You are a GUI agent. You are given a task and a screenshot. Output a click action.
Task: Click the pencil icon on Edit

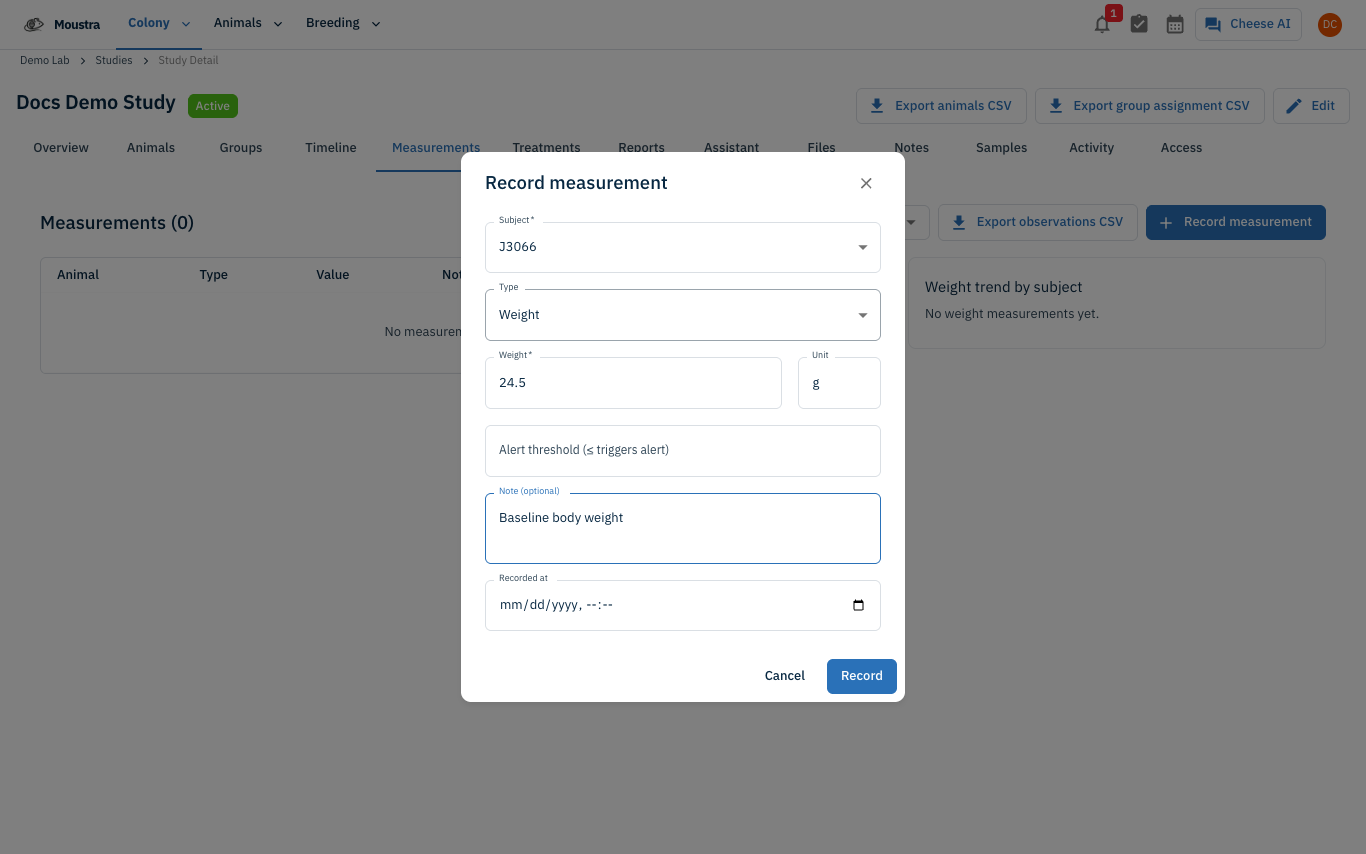(x=1294, y=106)
